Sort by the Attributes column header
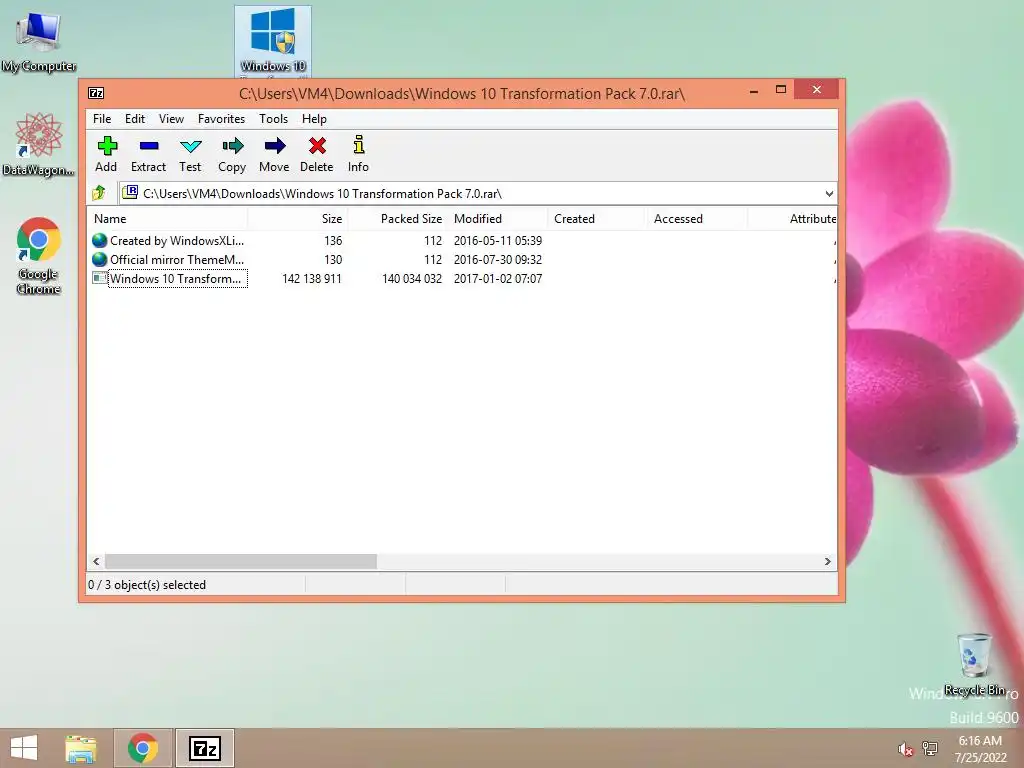This screenshot has height=768, width=1024. (x=793, y=219)
